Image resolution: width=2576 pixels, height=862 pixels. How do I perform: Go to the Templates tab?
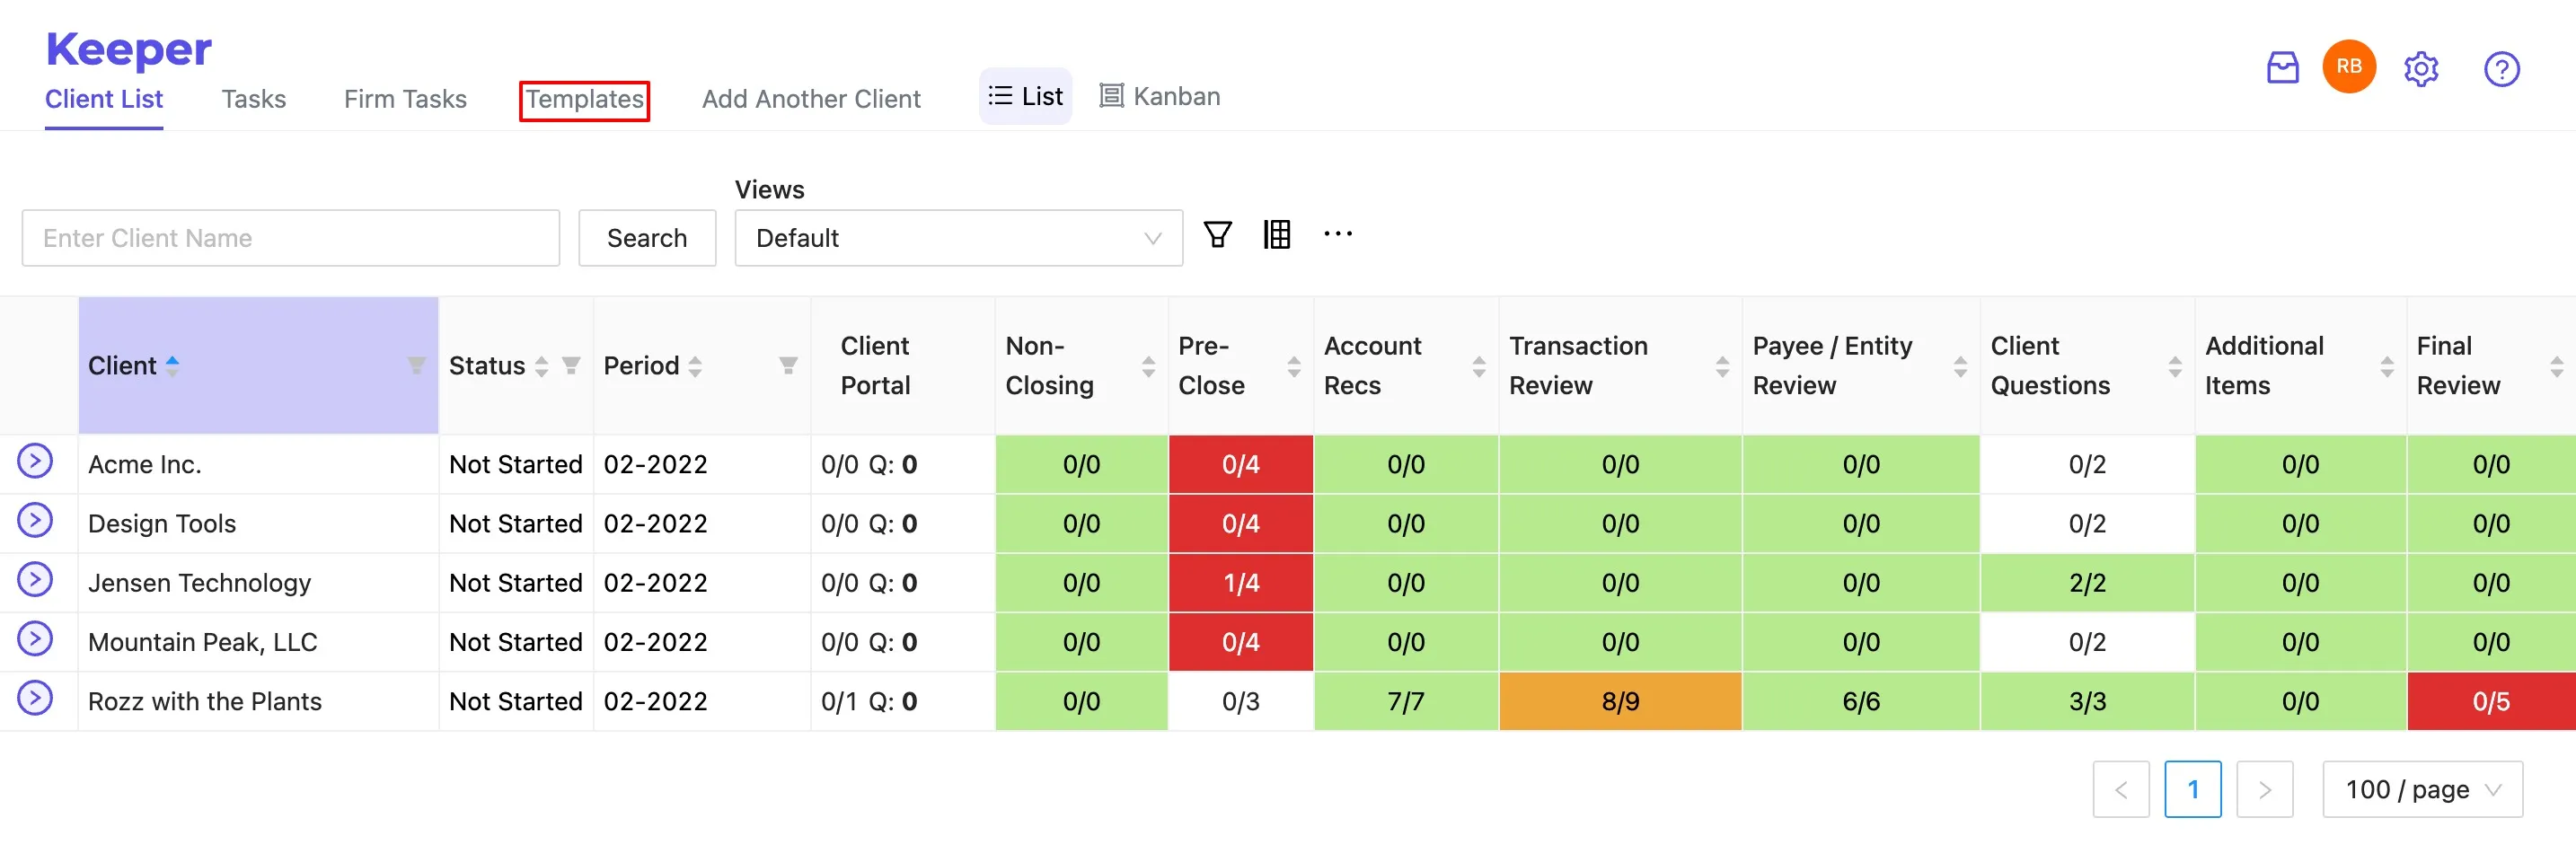(x=585, y=99)
